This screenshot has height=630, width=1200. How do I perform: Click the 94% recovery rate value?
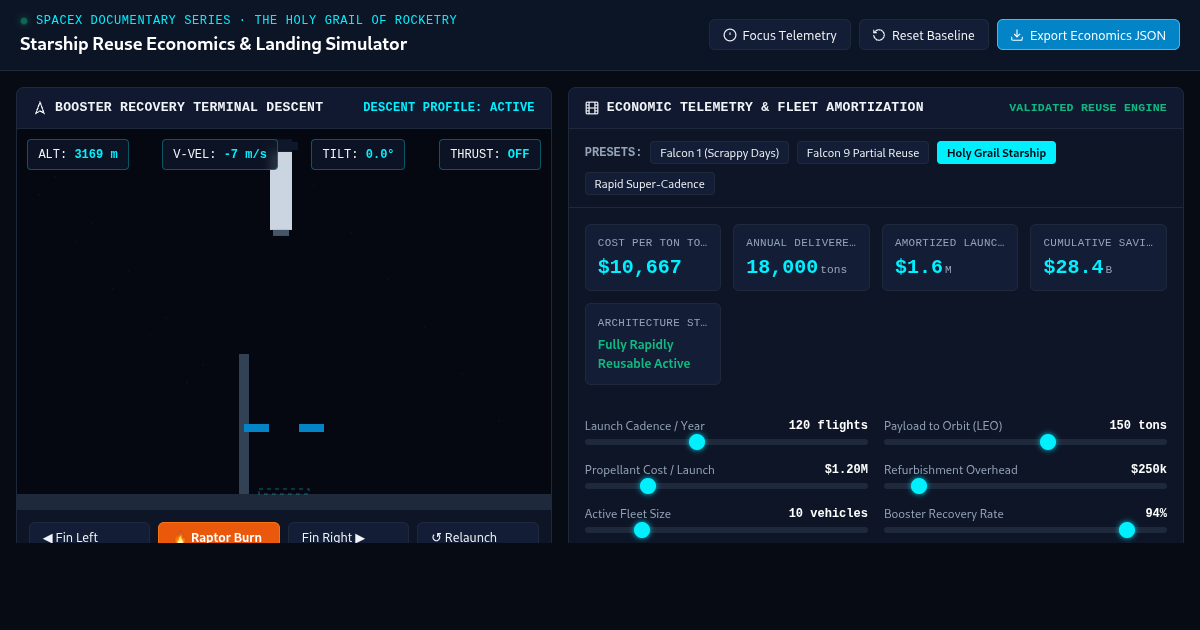1156,513
